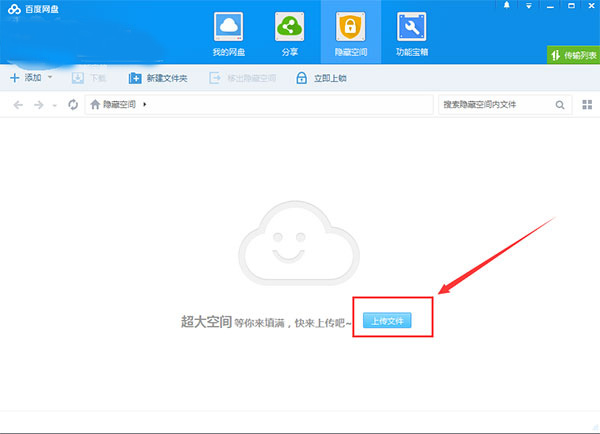Image resolution: width=600 pixels, height=434 pixels.
Task: Close the 百度网盘 window
Action: click(591, 6)
